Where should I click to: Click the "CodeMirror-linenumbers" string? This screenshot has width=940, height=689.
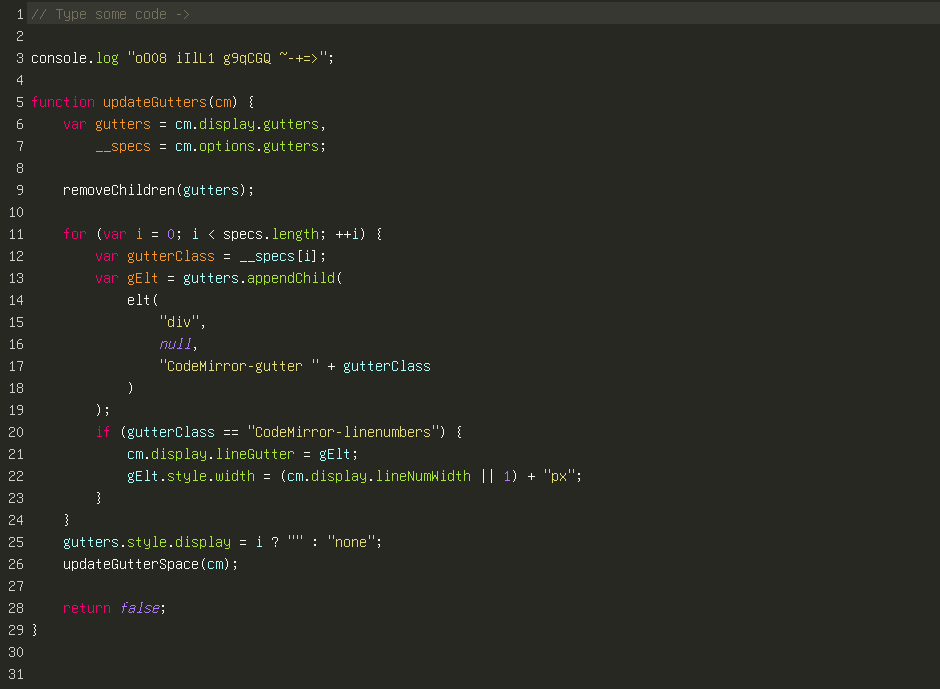coord(343,432)
